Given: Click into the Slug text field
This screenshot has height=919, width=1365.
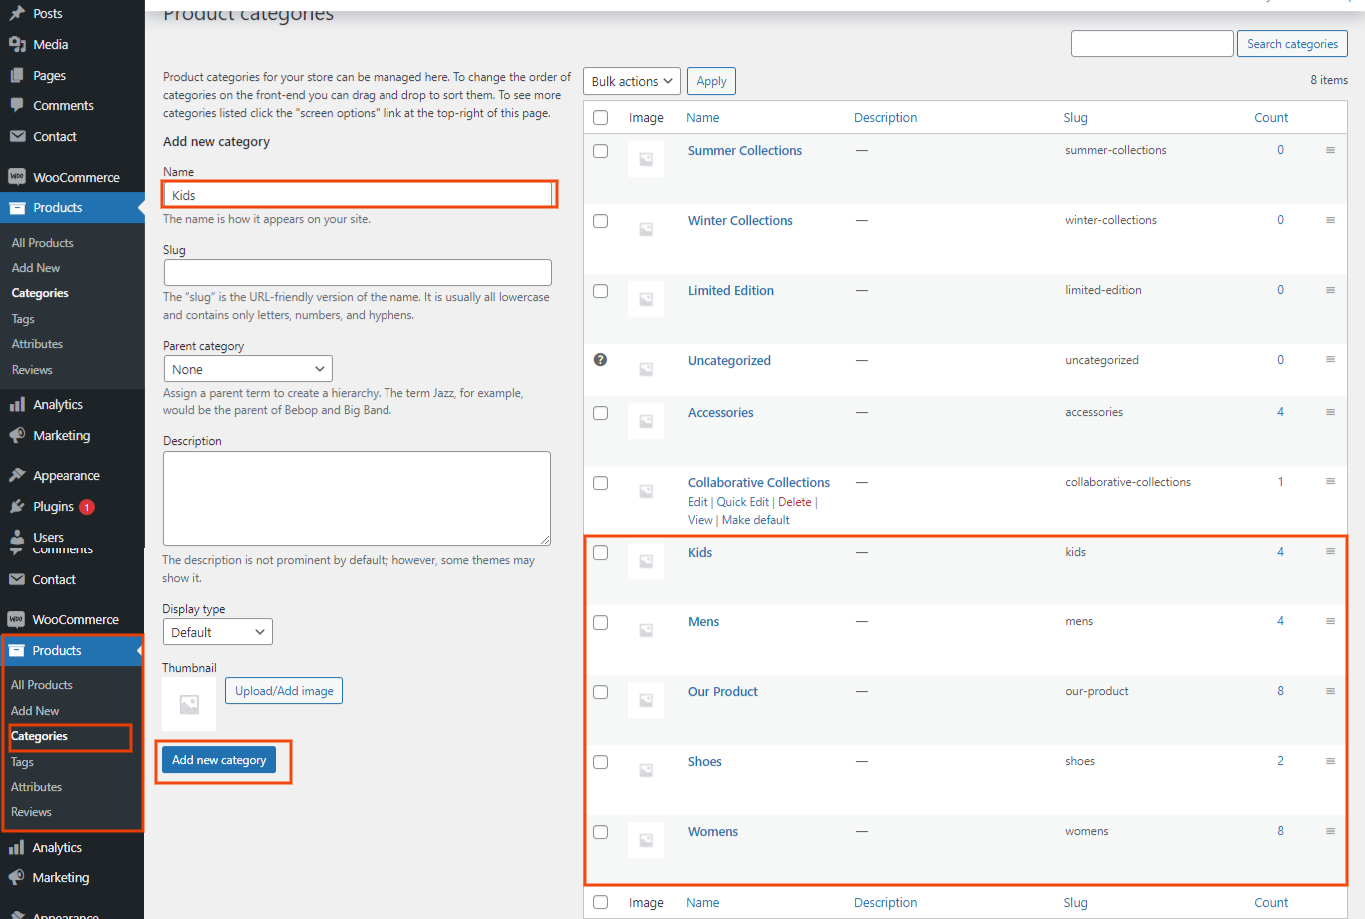Looking at the screenshot, I should tap(357, 272).
